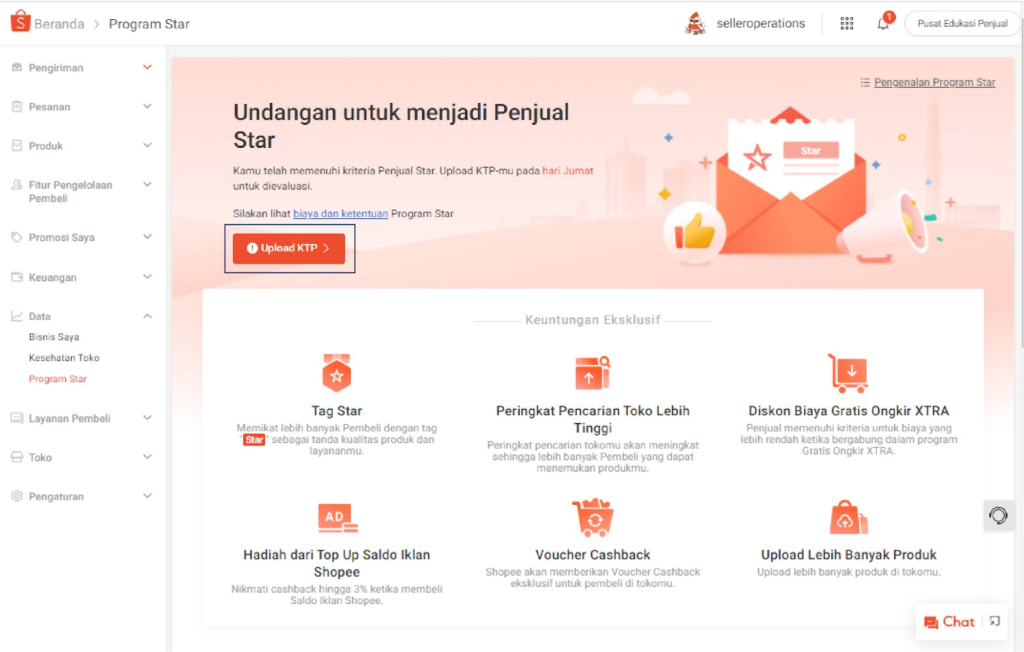The height and width of the screenshot is (652, 1024).
Task: Open the apps grid icon
Action: coord(846,24)
